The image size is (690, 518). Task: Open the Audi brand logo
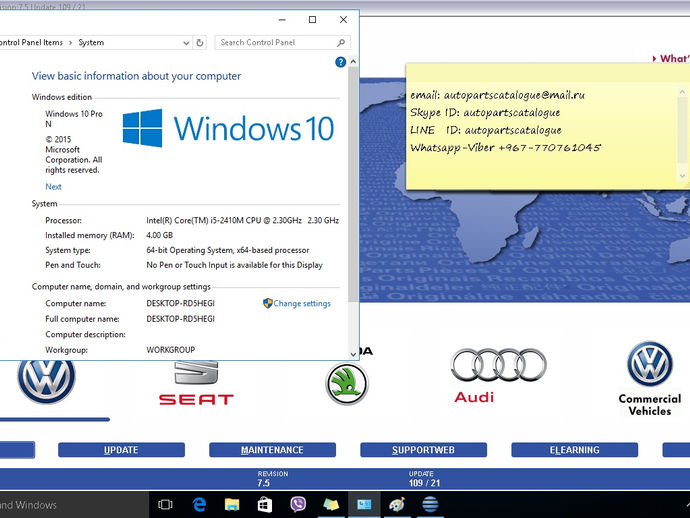pyautogui.click(x=499, y=375)
